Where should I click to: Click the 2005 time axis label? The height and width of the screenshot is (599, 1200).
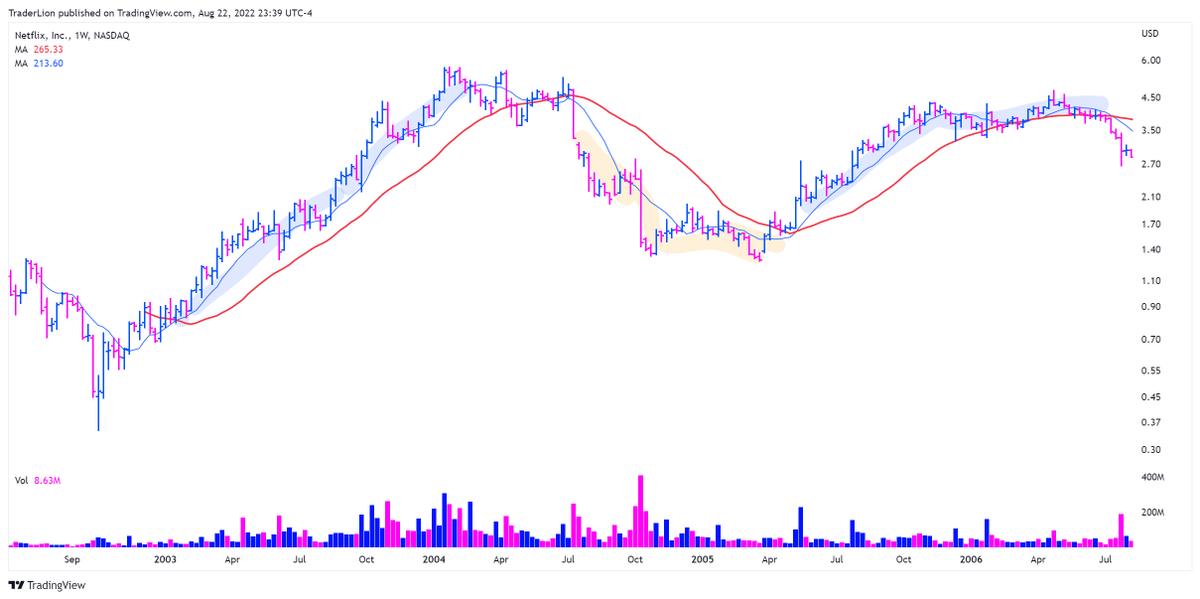(701, 561)
